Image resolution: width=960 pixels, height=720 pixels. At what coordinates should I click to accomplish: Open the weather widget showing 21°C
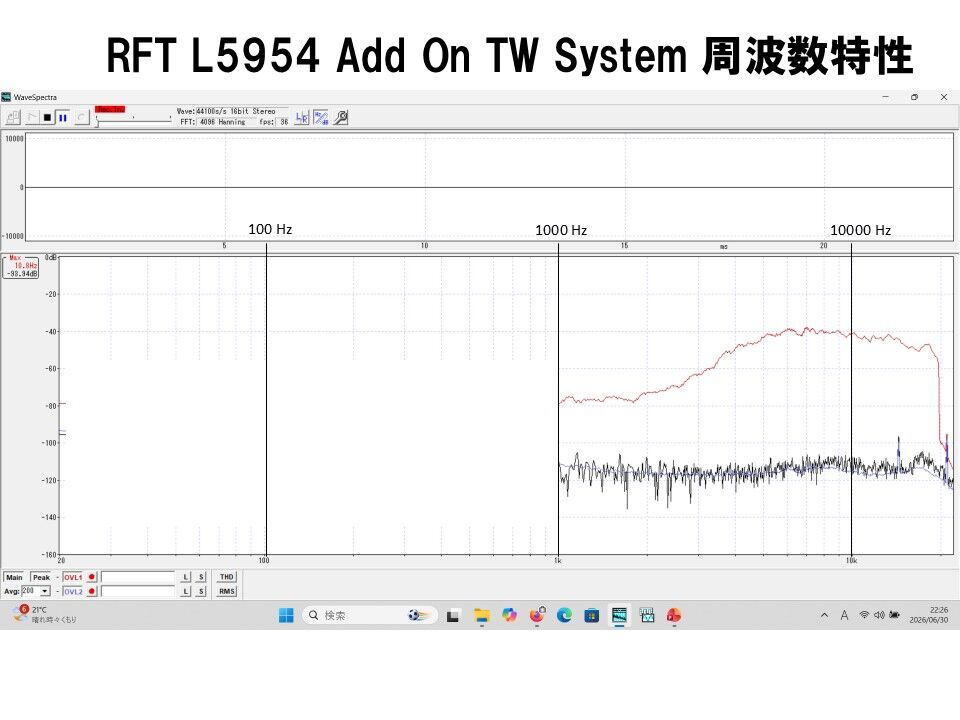(x=44, y=615)
